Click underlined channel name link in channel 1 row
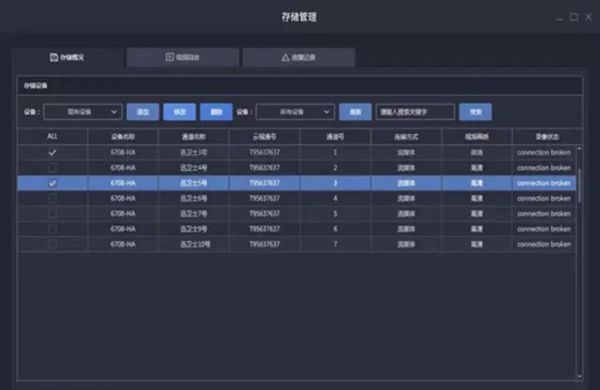 tap(194, 153)
